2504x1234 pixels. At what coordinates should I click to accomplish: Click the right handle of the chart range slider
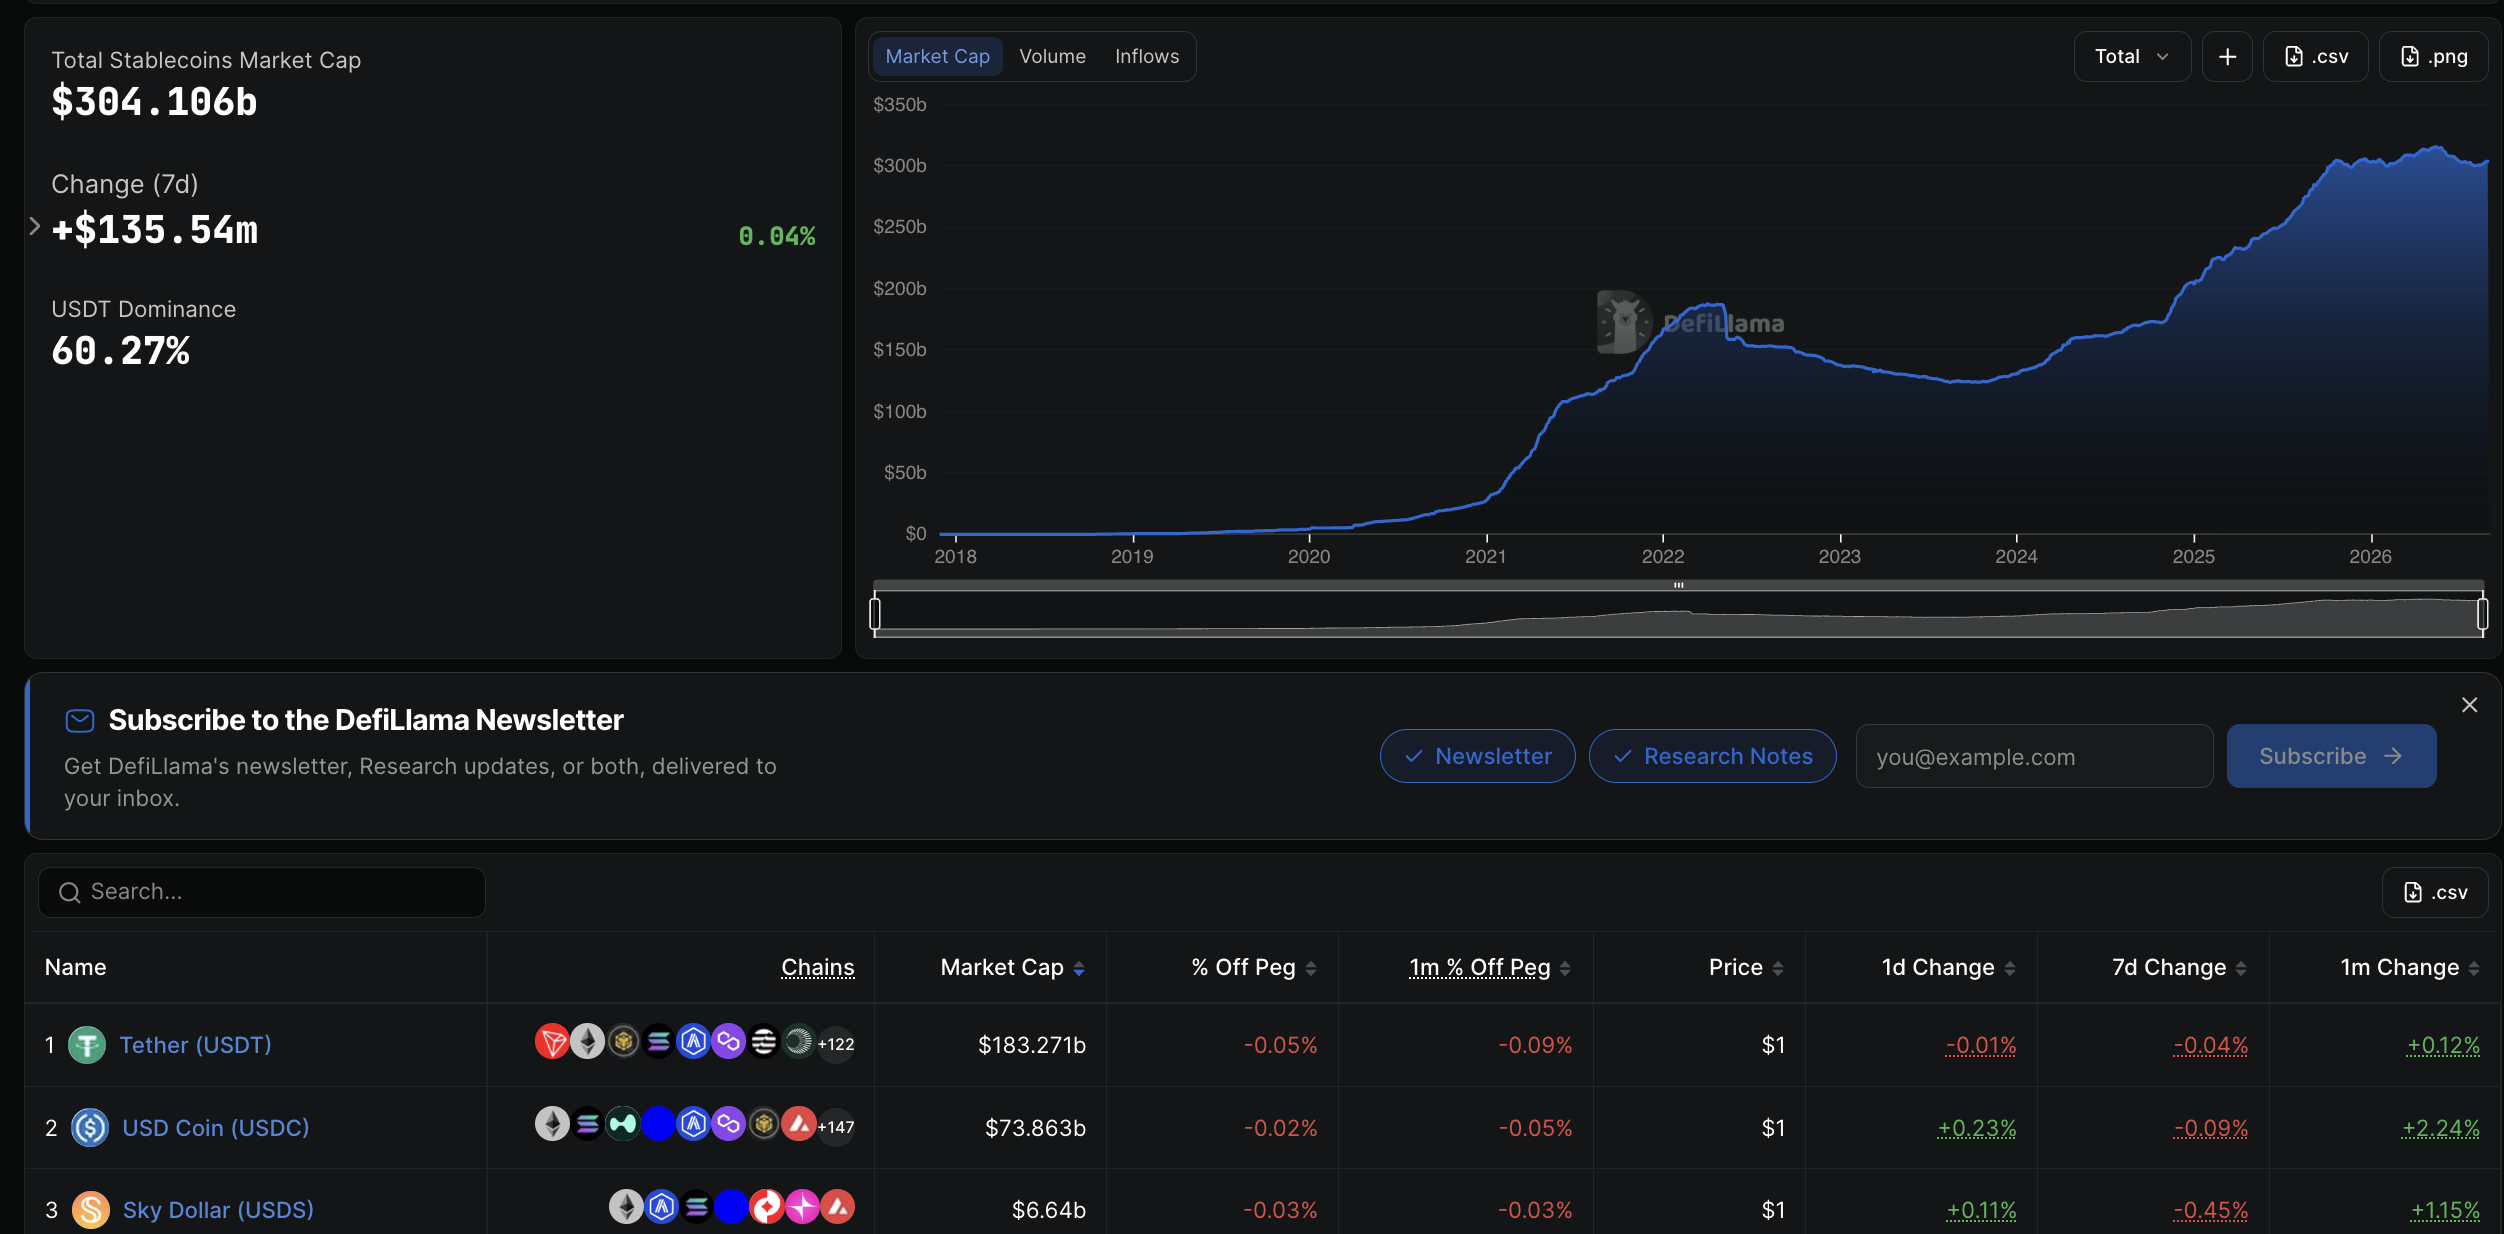[x=2482, y=613]
